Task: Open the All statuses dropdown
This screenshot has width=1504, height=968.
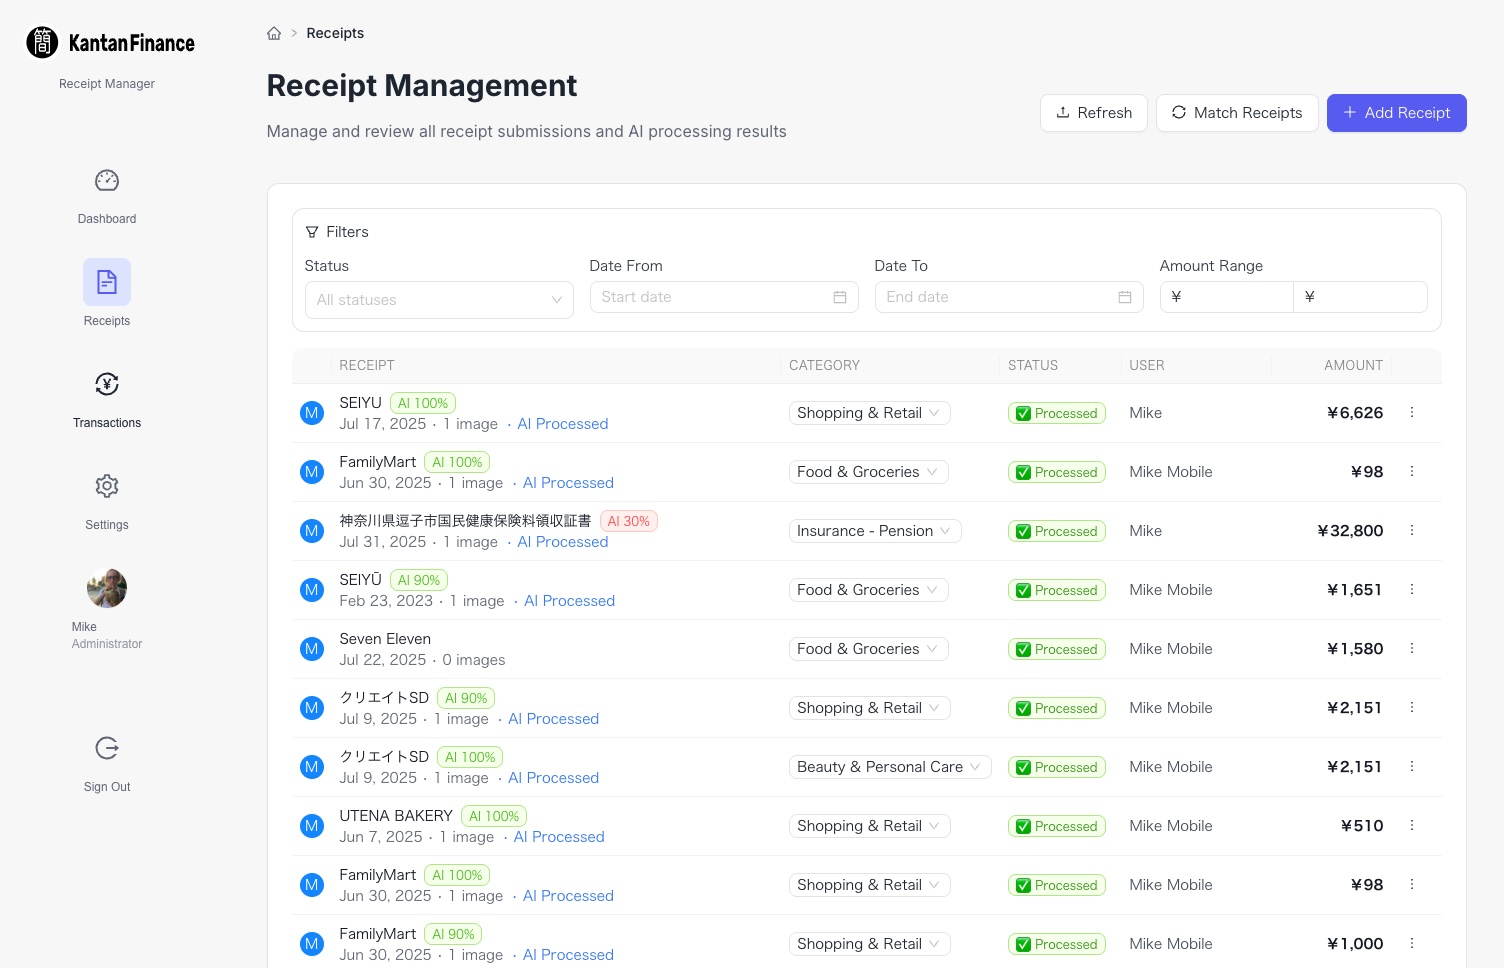Action: pos(439,299)
